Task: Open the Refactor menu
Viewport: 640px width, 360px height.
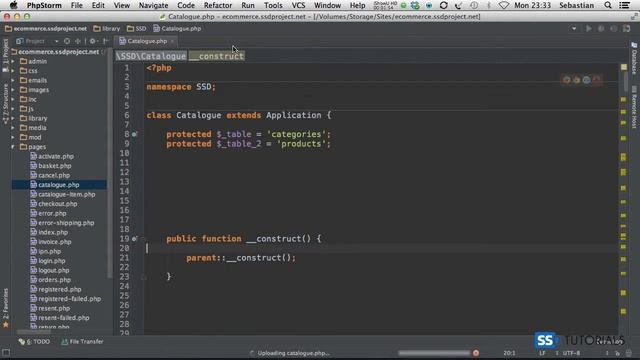Action: pos(218,5)
